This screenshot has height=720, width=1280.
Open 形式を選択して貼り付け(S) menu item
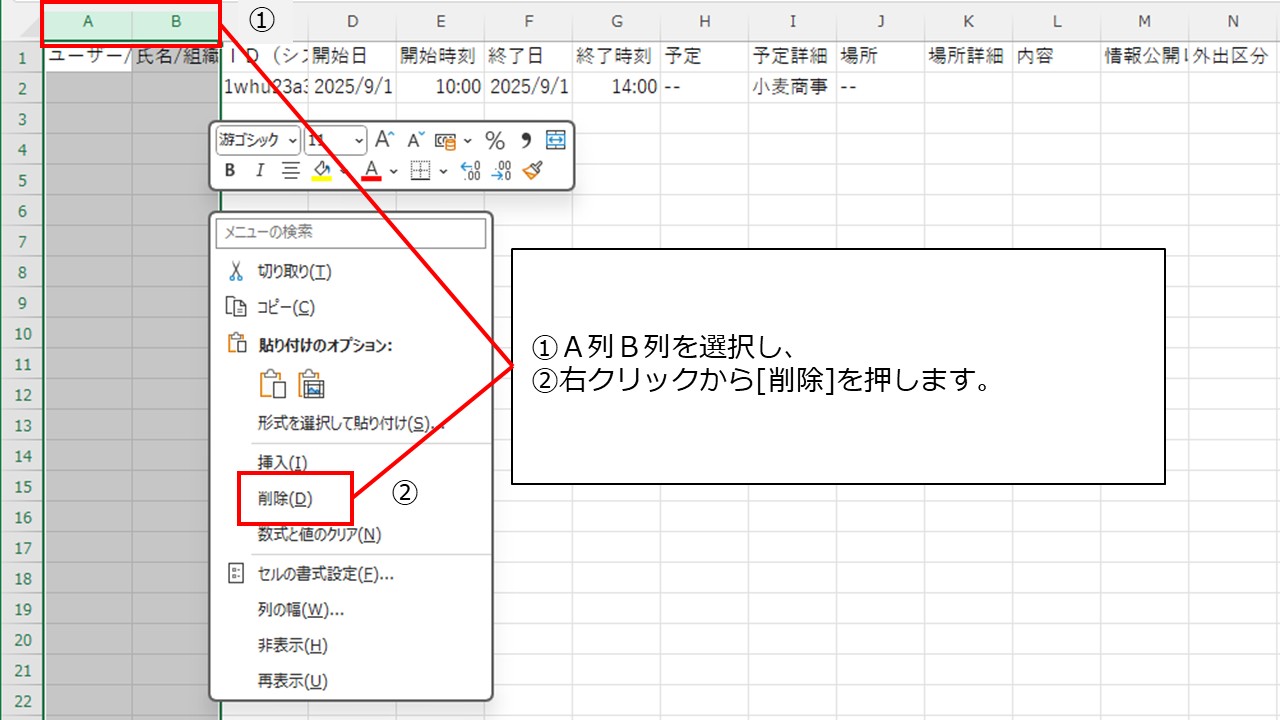(351, 423)
